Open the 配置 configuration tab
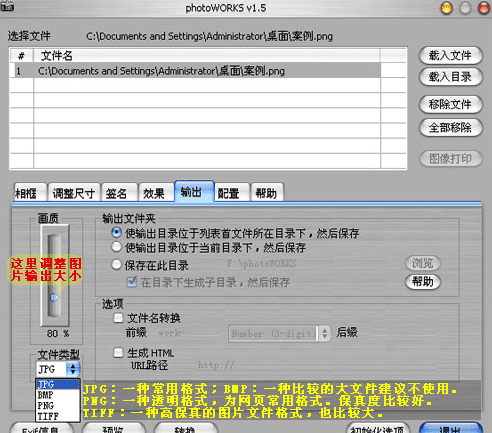This screenshot has width=492, height=433. [232, 193]
